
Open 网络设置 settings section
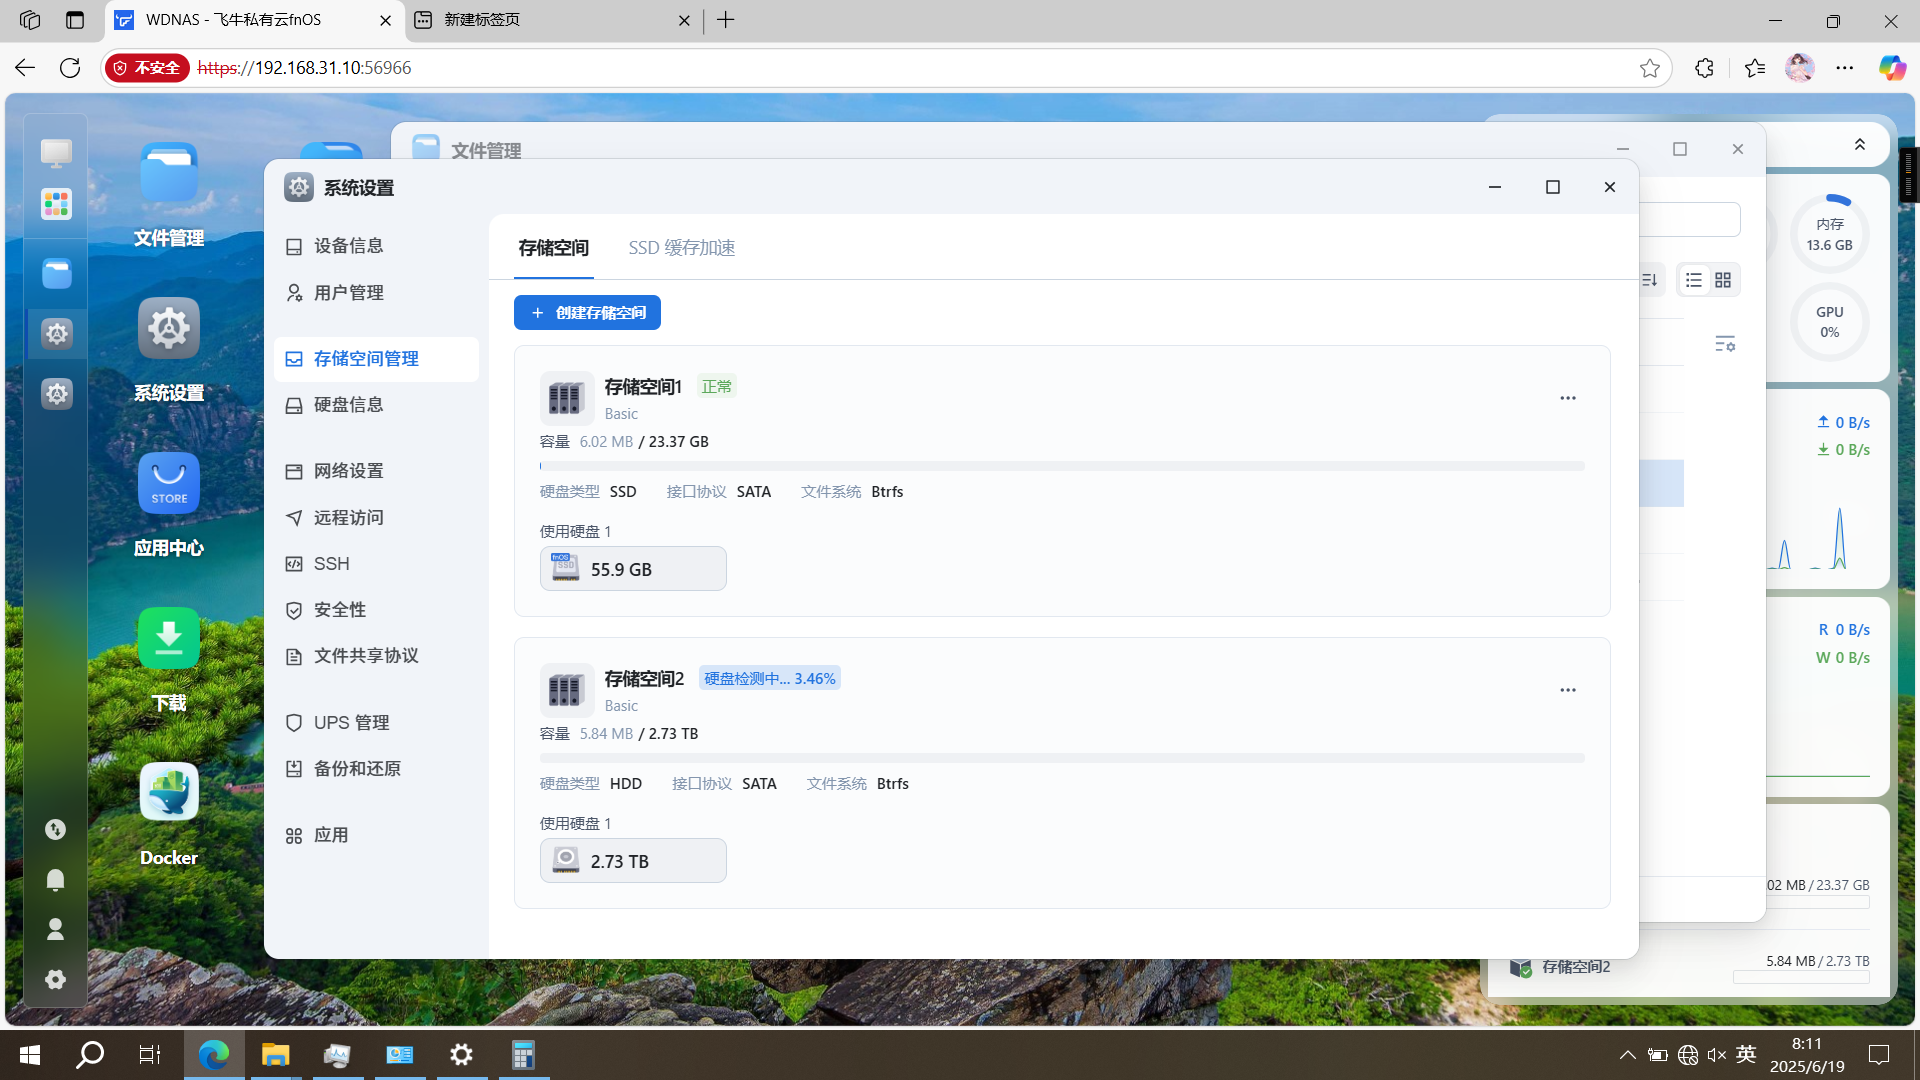(348, 471)
